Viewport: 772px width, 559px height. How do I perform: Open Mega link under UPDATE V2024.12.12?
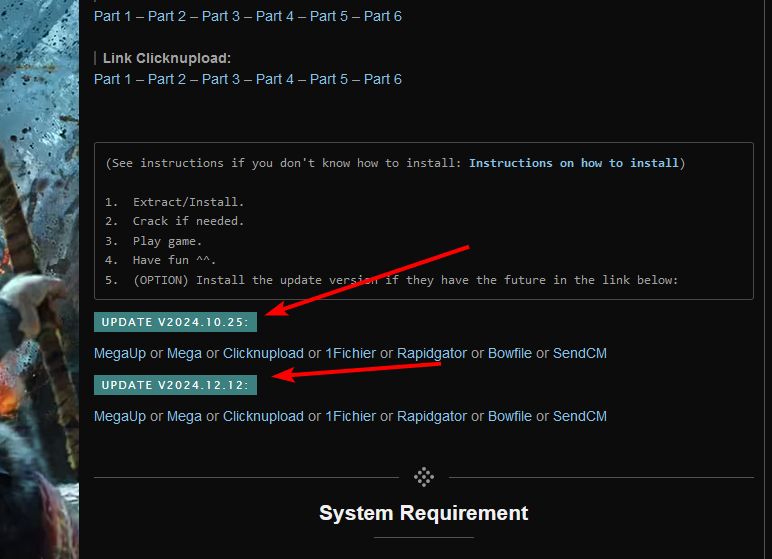[x=184, y=417]
